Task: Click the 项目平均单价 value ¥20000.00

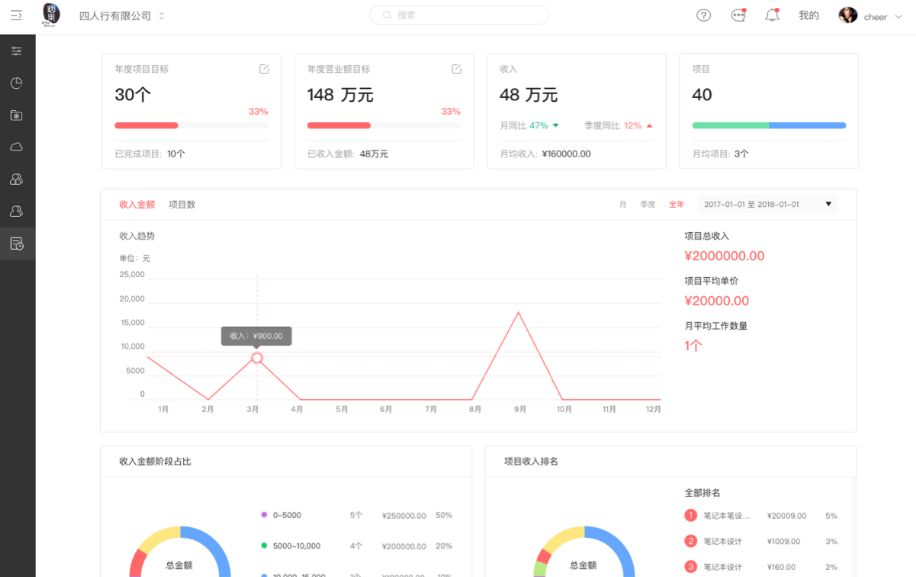Action: tap(717, 301)
